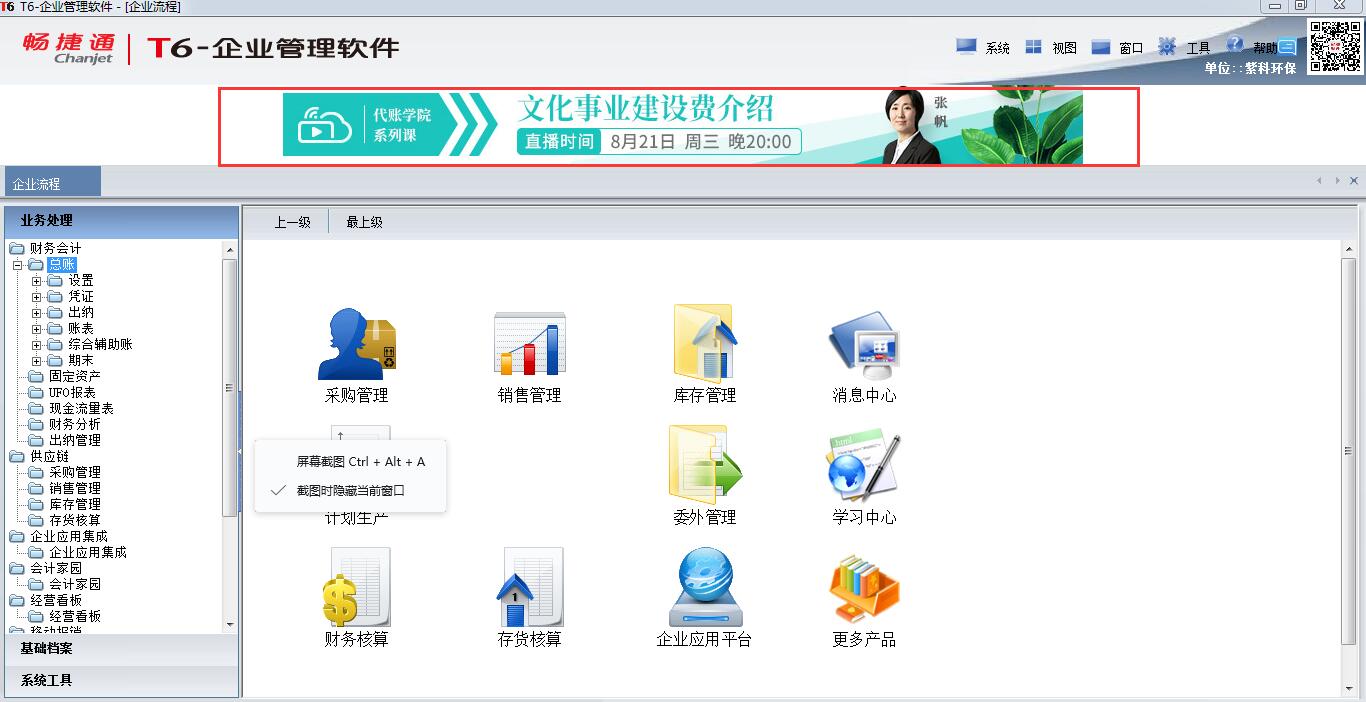Select UFO报表 in the tree
Image resolution: width=1366 pixels, height=702 pixels.
pos(73,393)
